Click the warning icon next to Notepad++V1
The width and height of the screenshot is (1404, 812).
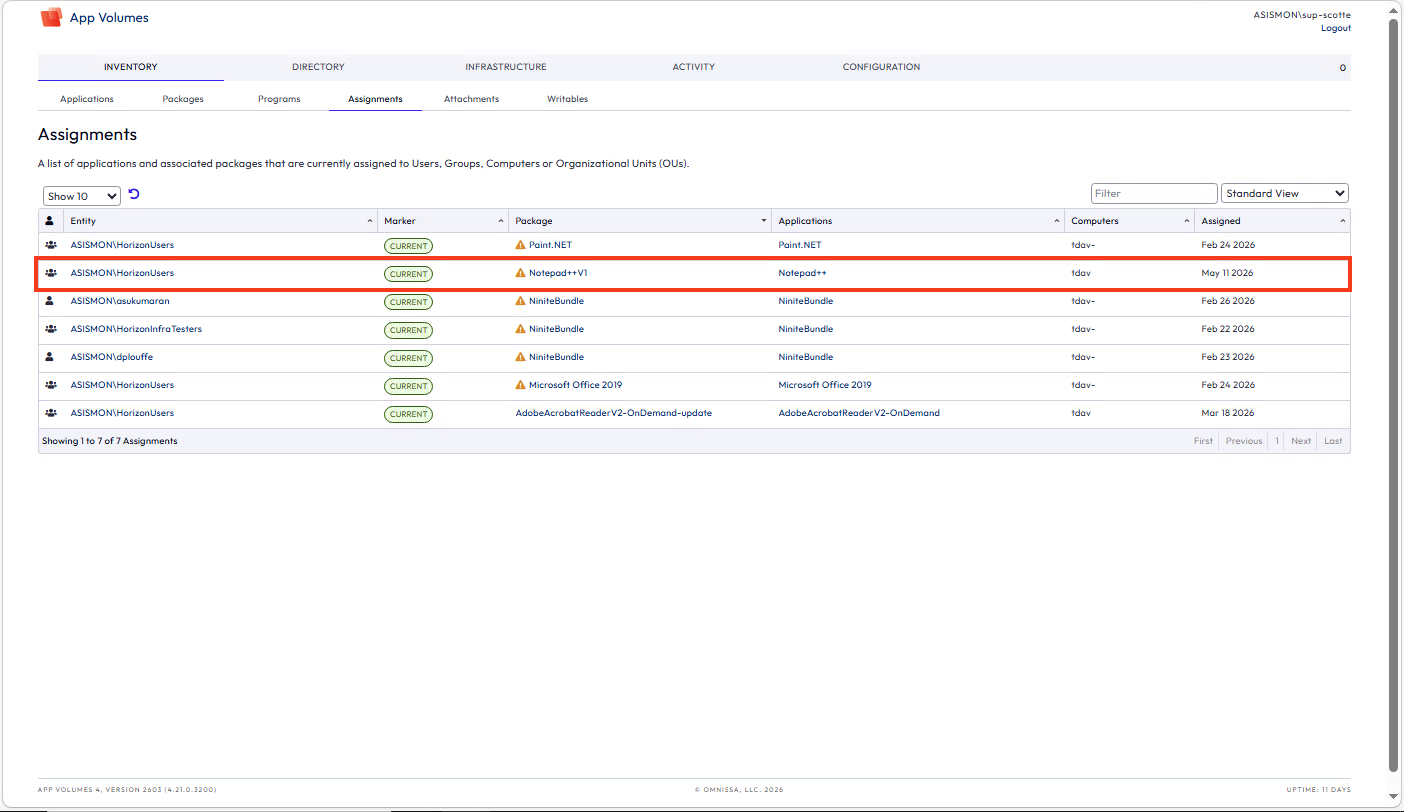(520, 273)
